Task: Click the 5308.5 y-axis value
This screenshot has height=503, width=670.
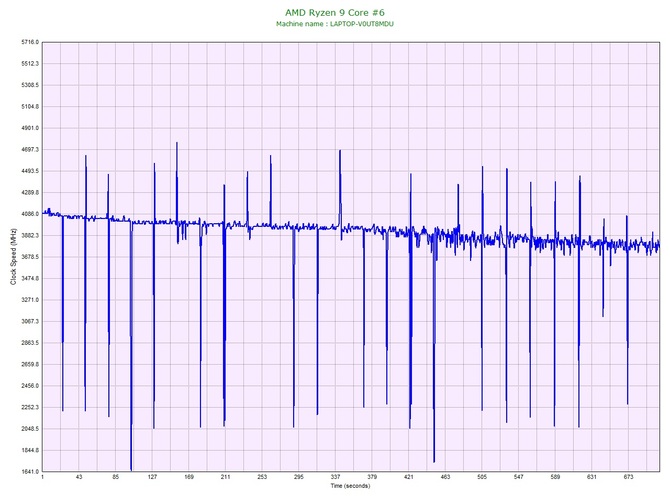Action: pyautogui.click(x=30, y=85)
